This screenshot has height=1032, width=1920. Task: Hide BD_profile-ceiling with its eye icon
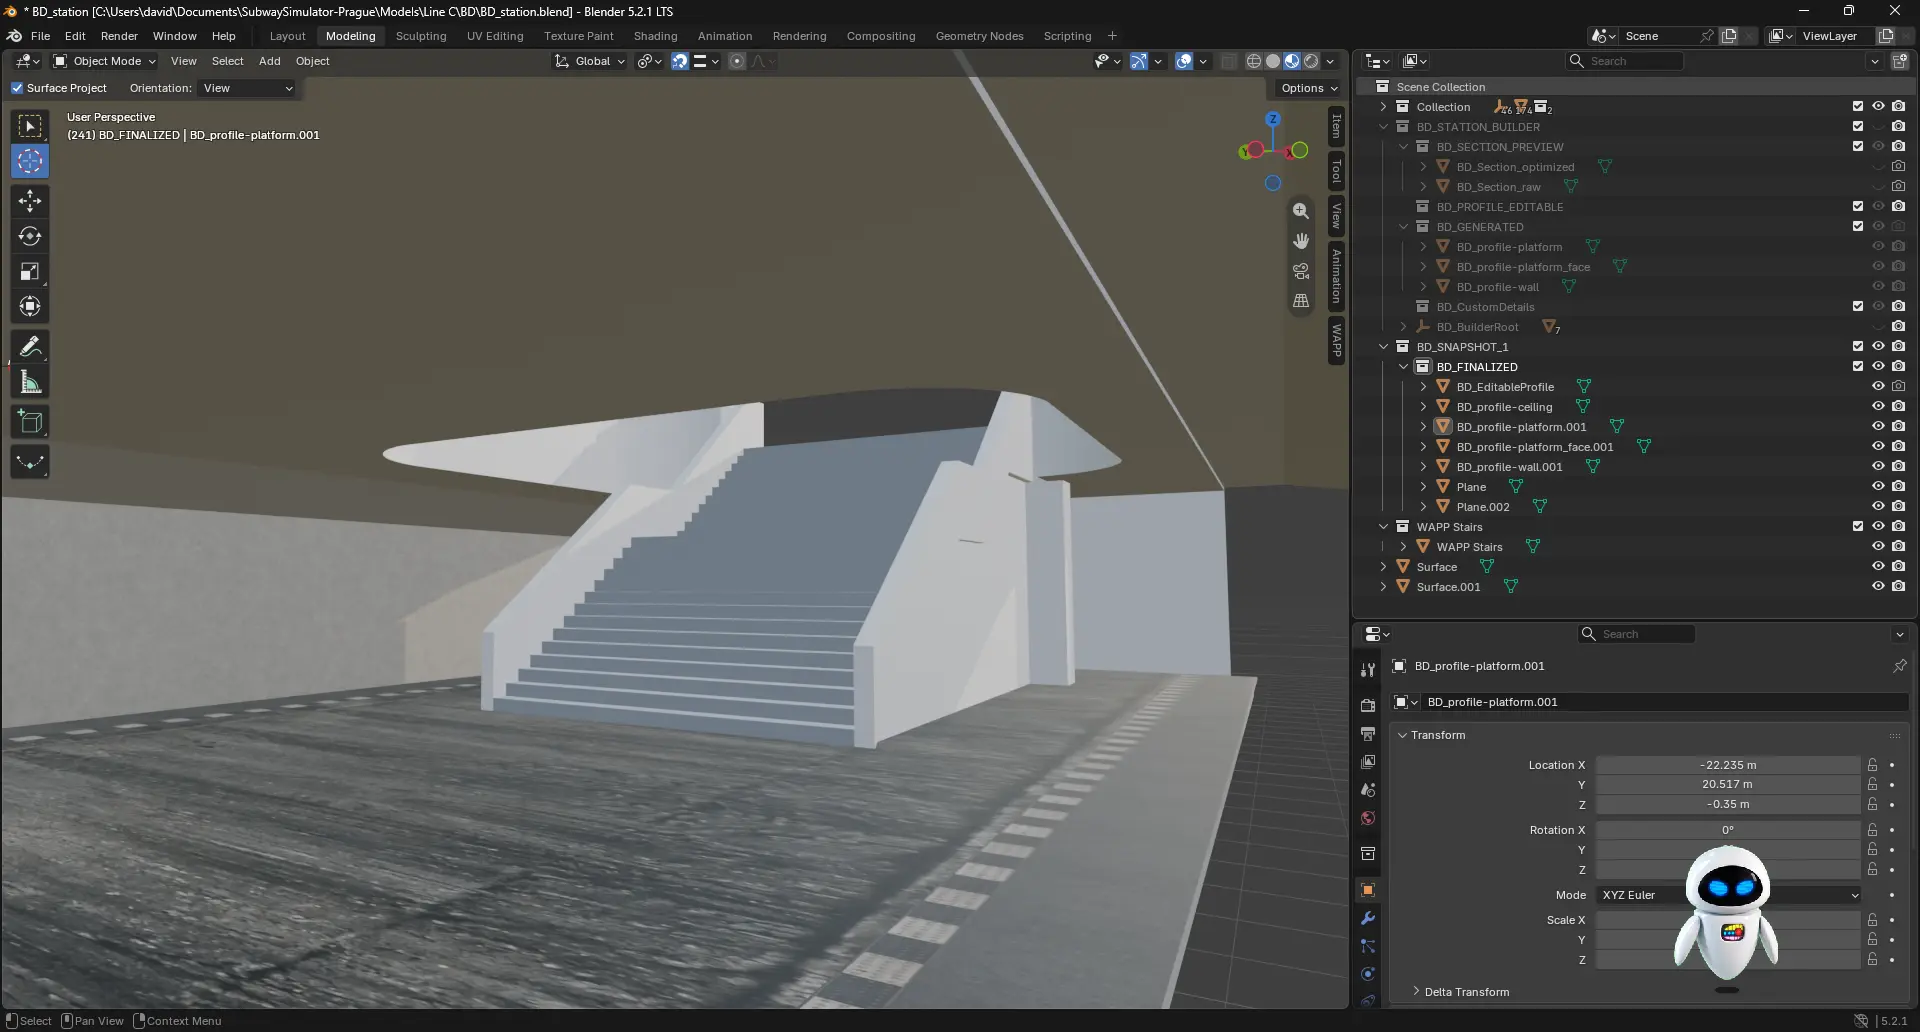point(1878,406)
